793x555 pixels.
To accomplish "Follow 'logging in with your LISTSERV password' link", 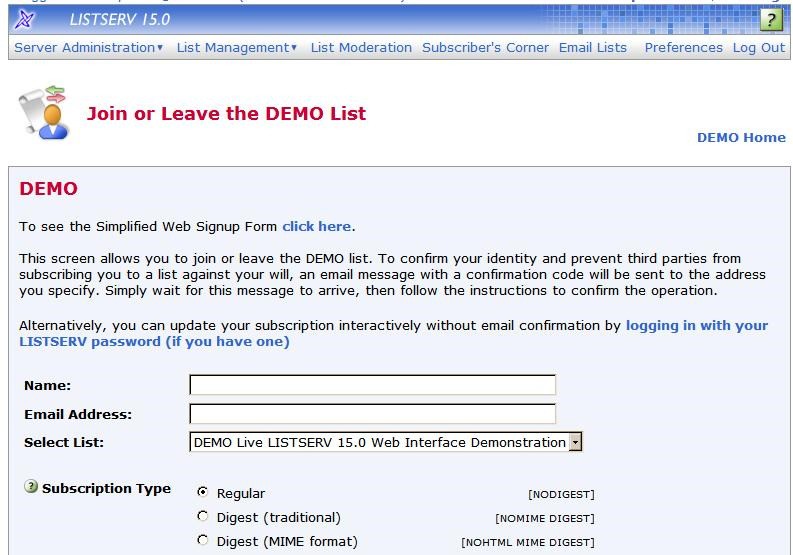I will 393,333.
